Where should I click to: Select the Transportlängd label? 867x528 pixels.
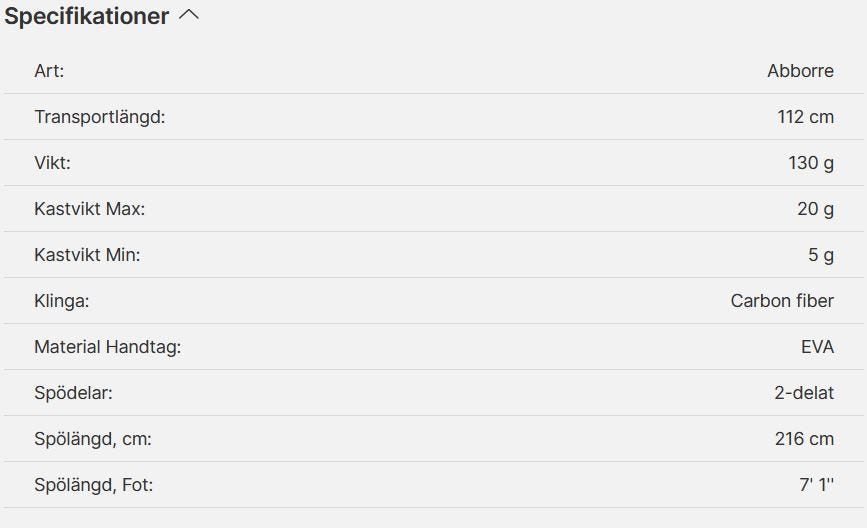[99, 117]
